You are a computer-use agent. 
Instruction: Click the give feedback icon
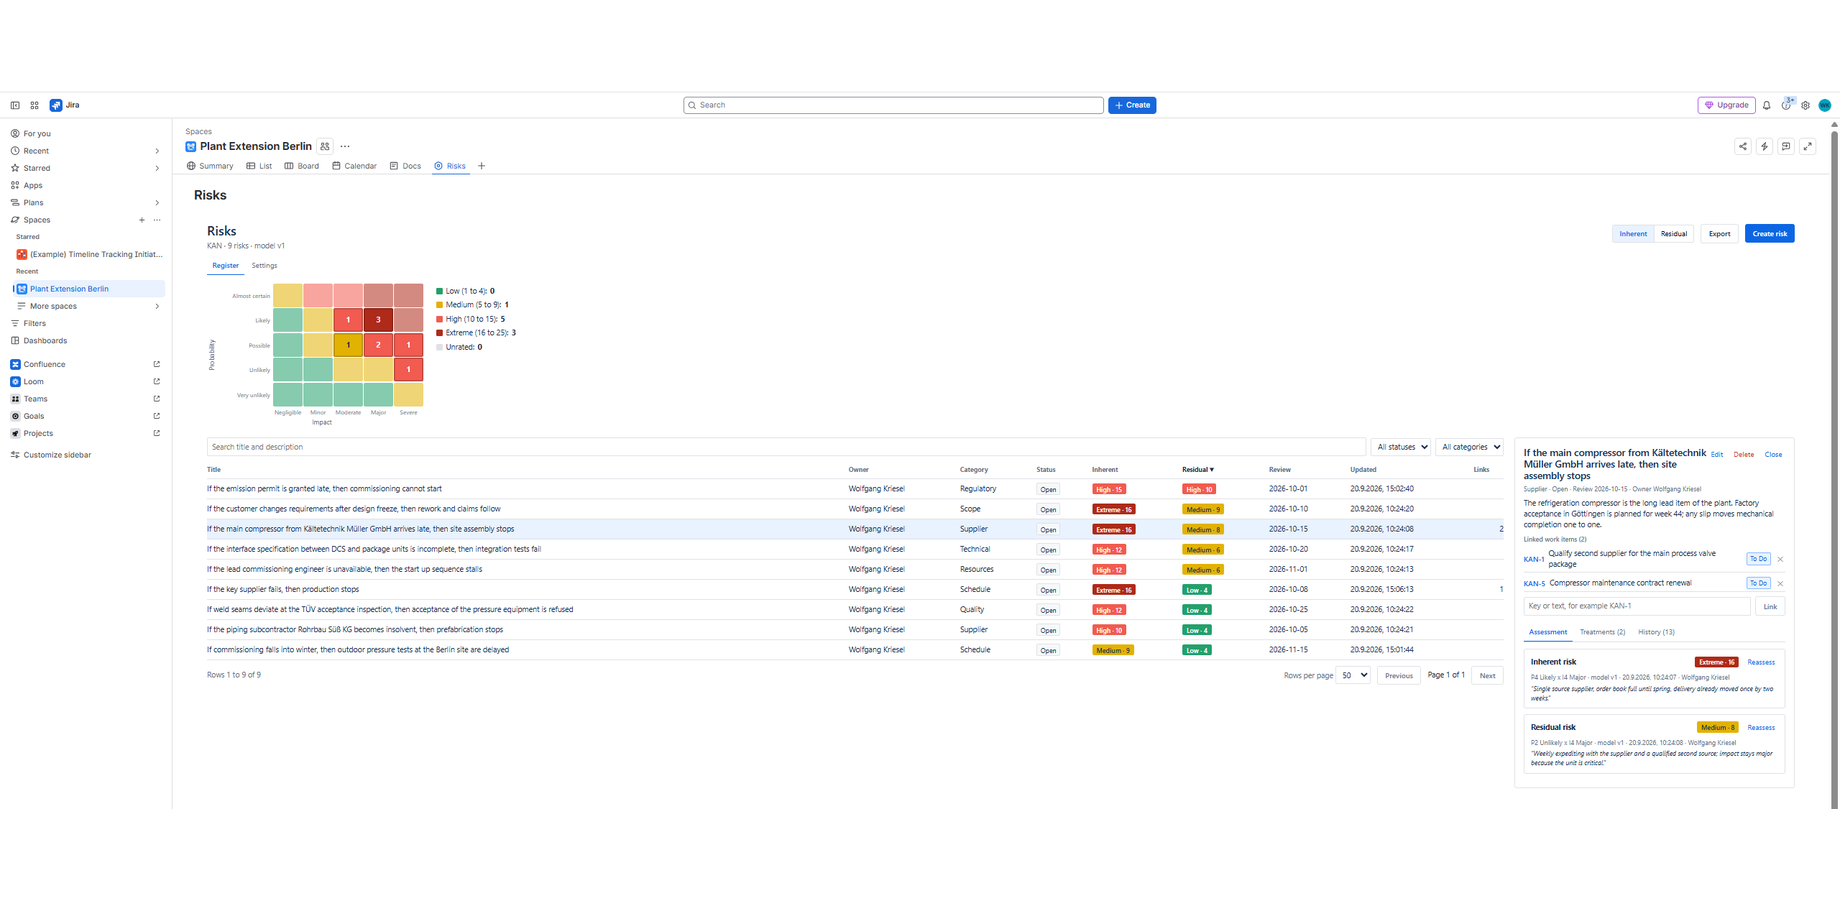coord(1786,146)
